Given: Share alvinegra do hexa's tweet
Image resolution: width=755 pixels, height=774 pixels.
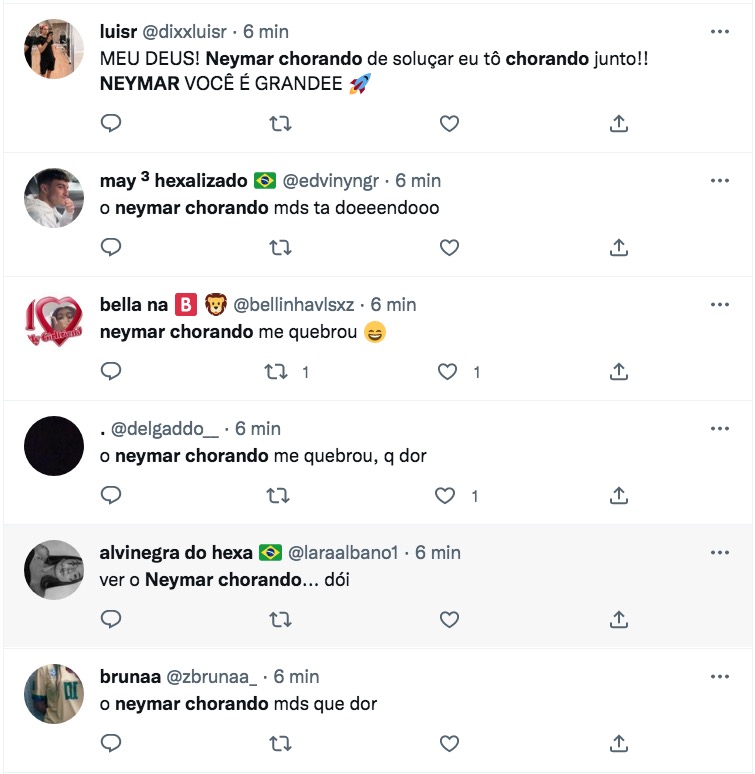Looking at the screenshot, I should (x=618, y=619).
